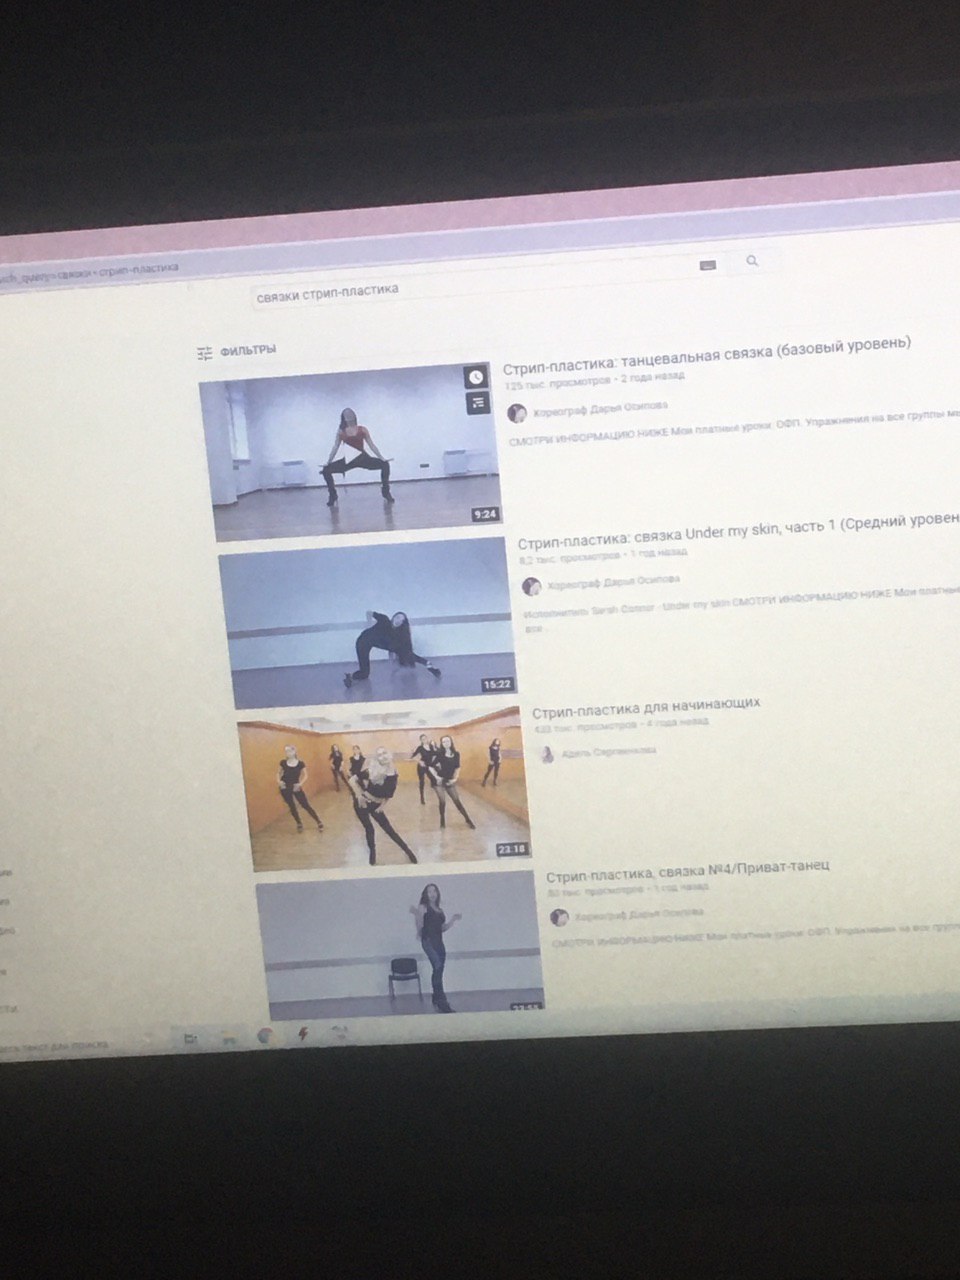The width and height of the screenshot is (960, 1280).
Task: Click the Task View icon in taskbar
Action: tap(190, 1040)
